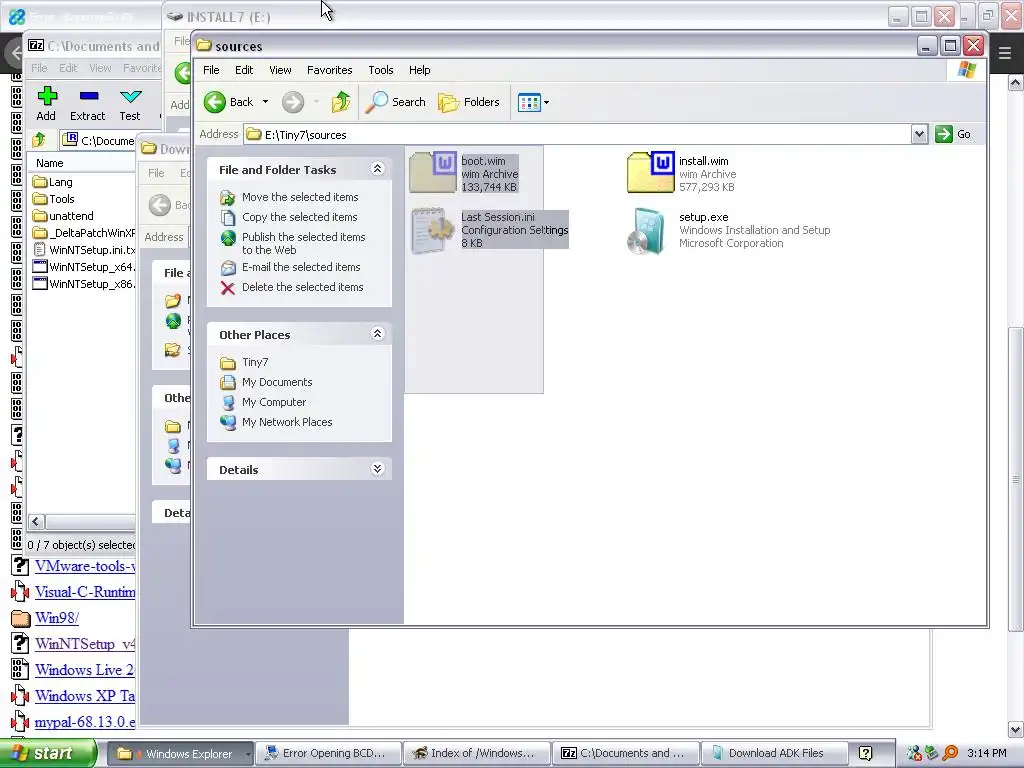This screenshot has width=1024, height=768.
Task: Select the Tools folder in 7-Zip list
Action: pos(54,199)
